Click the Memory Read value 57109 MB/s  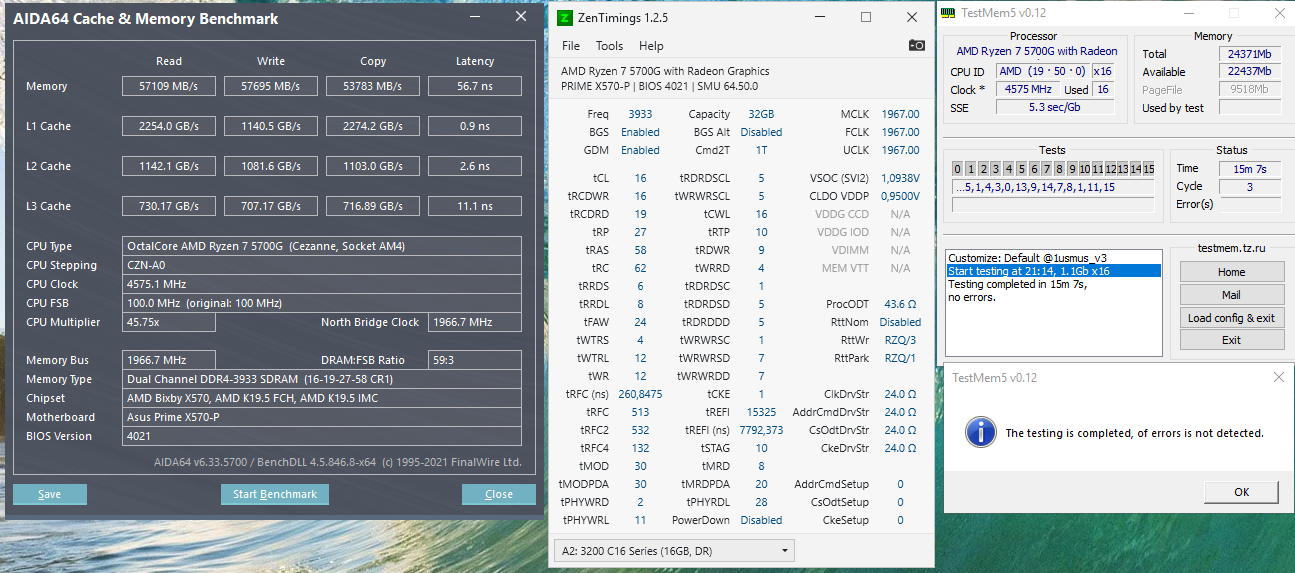point(169,86)
